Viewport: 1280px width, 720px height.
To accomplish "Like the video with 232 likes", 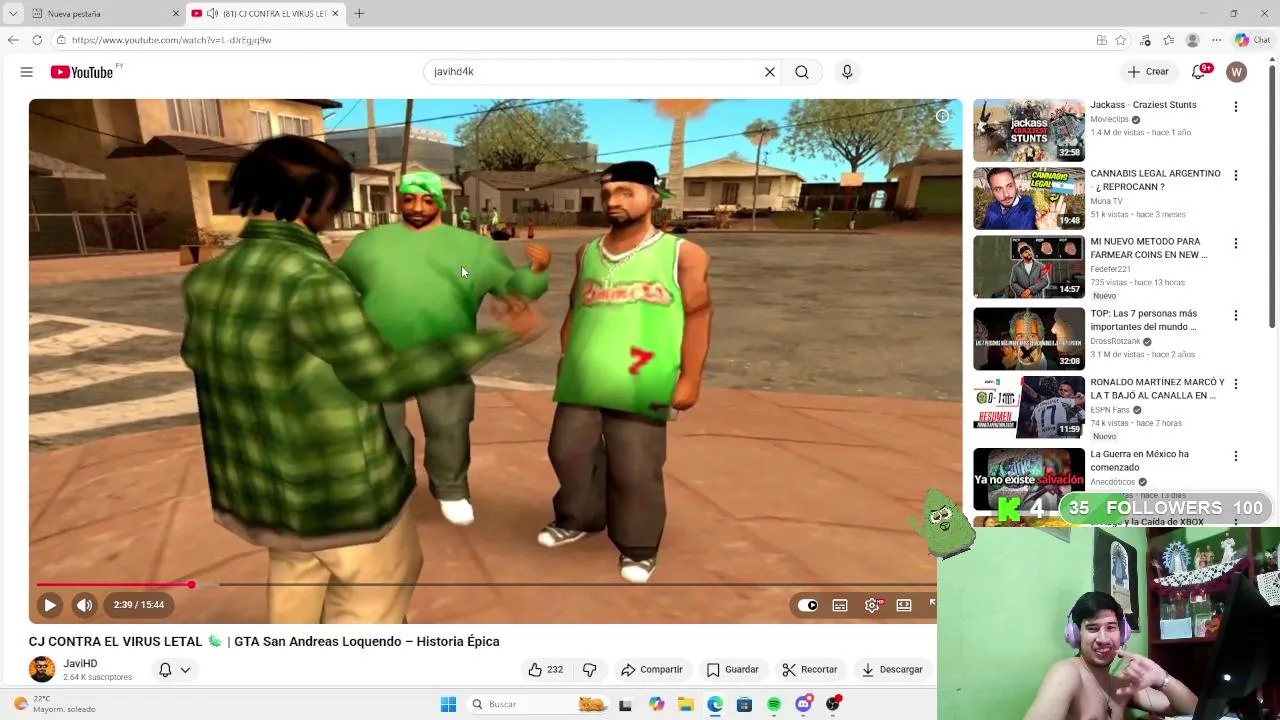I will [x=545, y=670].
